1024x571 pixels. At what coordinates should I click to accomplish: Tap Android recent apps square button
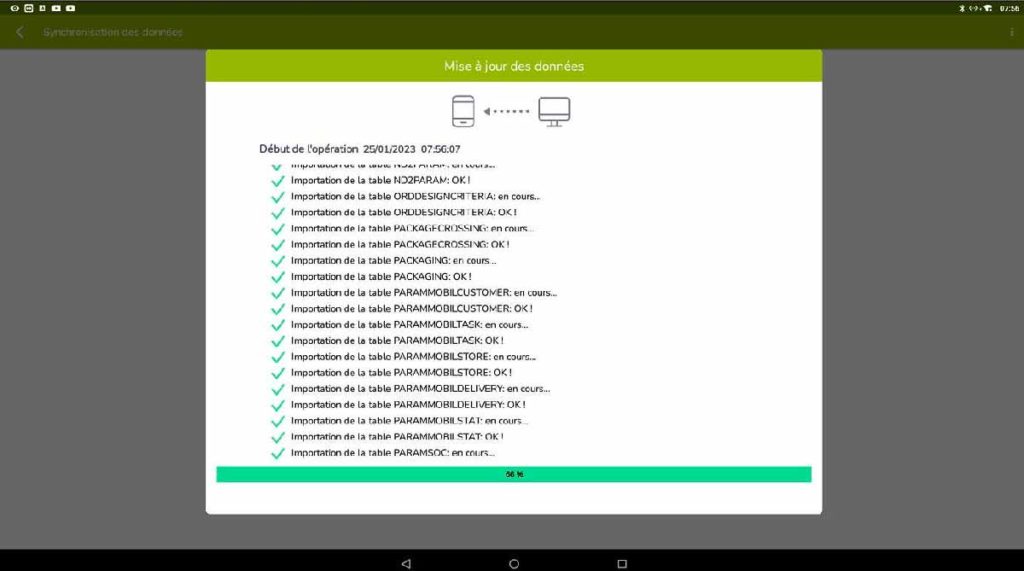tap(622, 563)
